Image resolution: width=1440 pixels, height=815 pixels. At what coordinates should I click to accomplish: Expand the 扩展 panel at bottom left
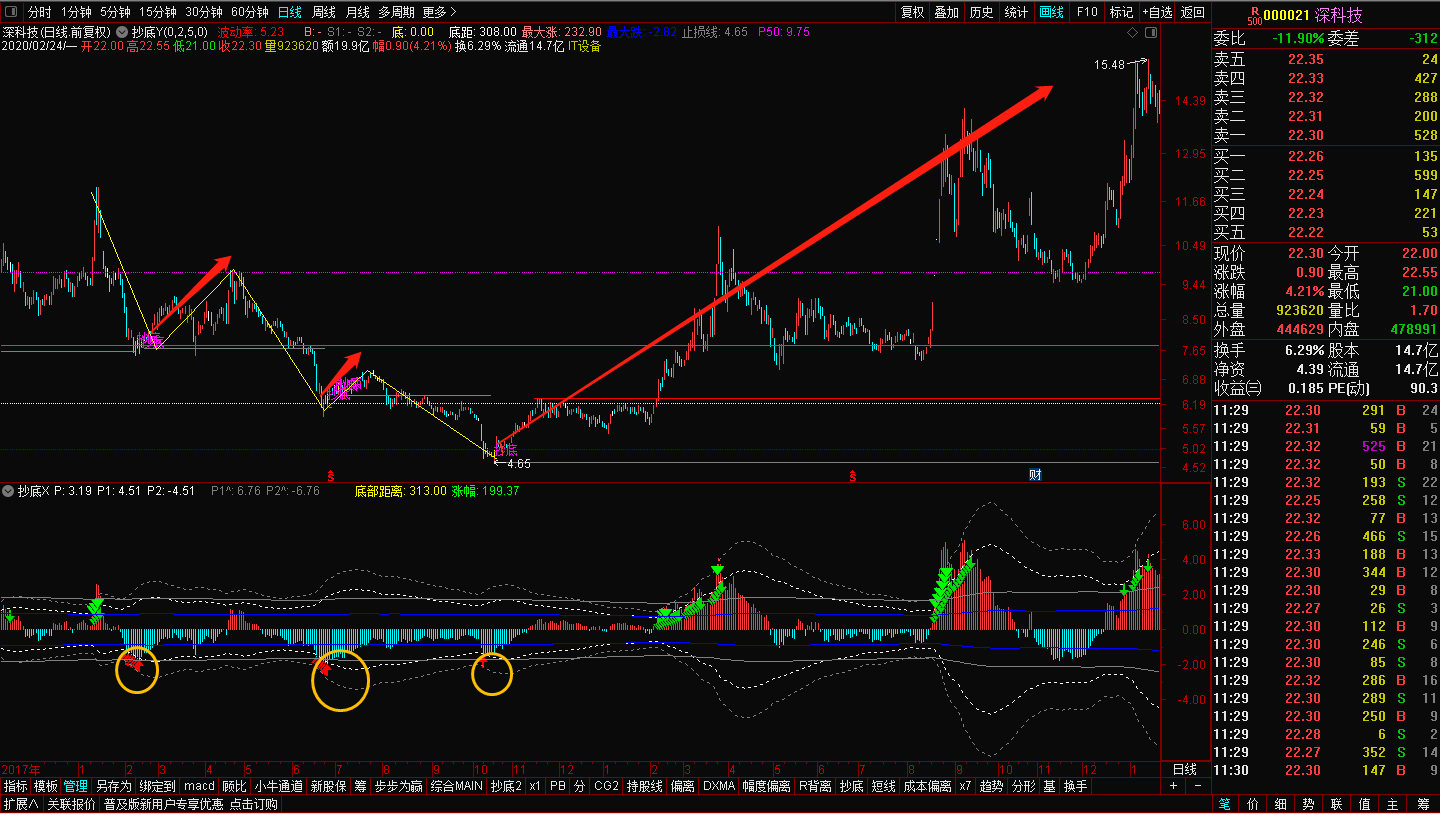tap(20, 804)
